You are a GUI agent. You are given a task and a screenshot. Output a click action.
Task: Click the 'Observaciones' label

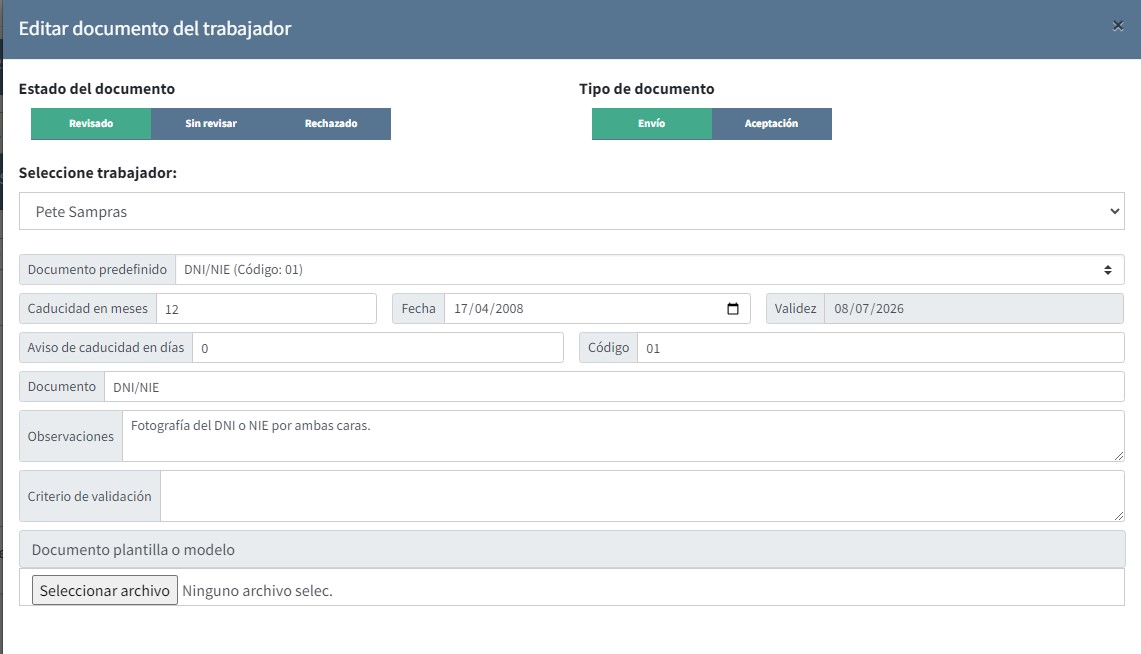pos(71,436)
